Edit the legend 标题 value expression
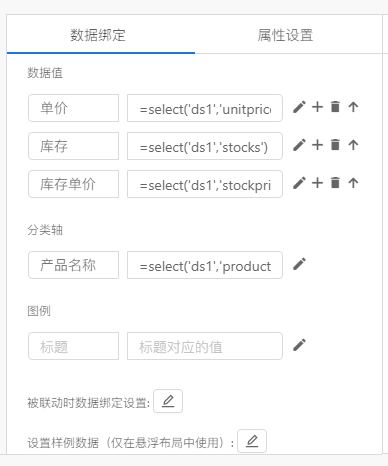The image size is (388, 466). pyautogui.click(x=299, y=345)
